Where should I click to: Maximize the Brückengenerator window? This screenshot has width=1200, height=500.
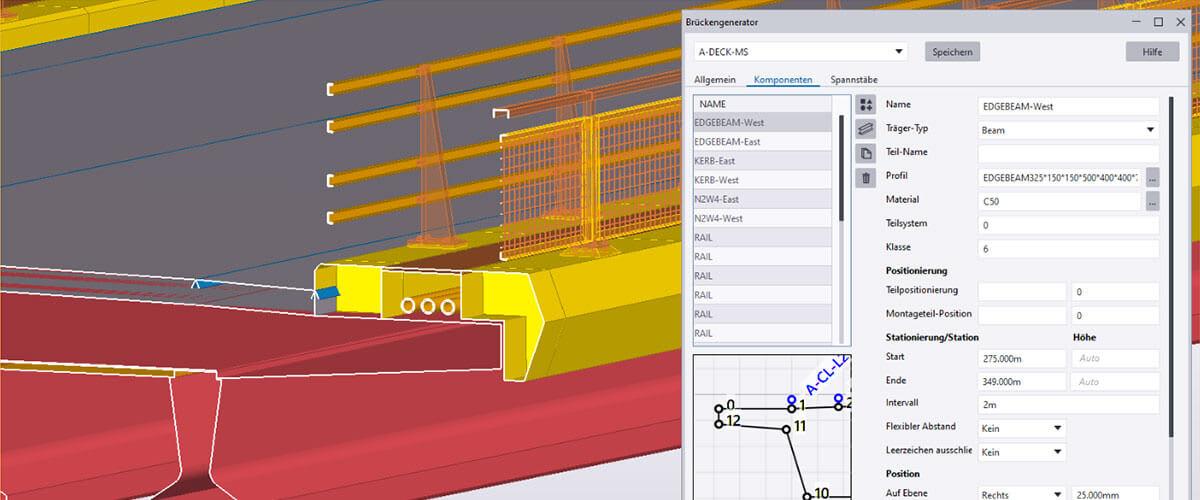[1158, 22]
